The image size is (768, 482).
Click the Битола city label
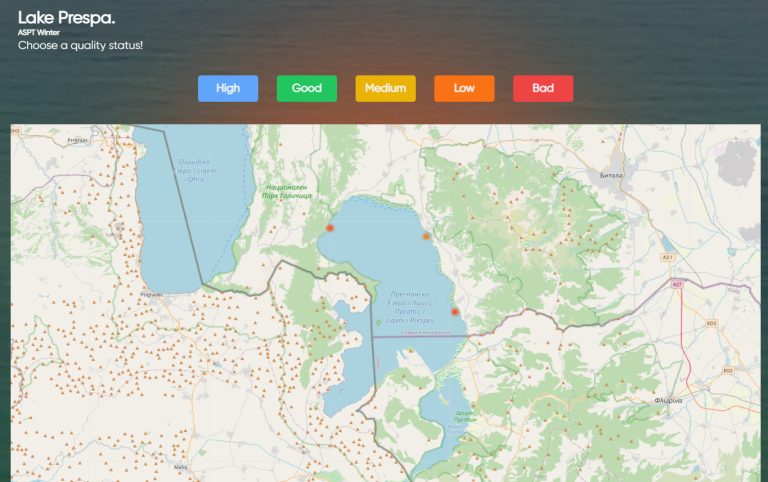(x=611, y=175)
